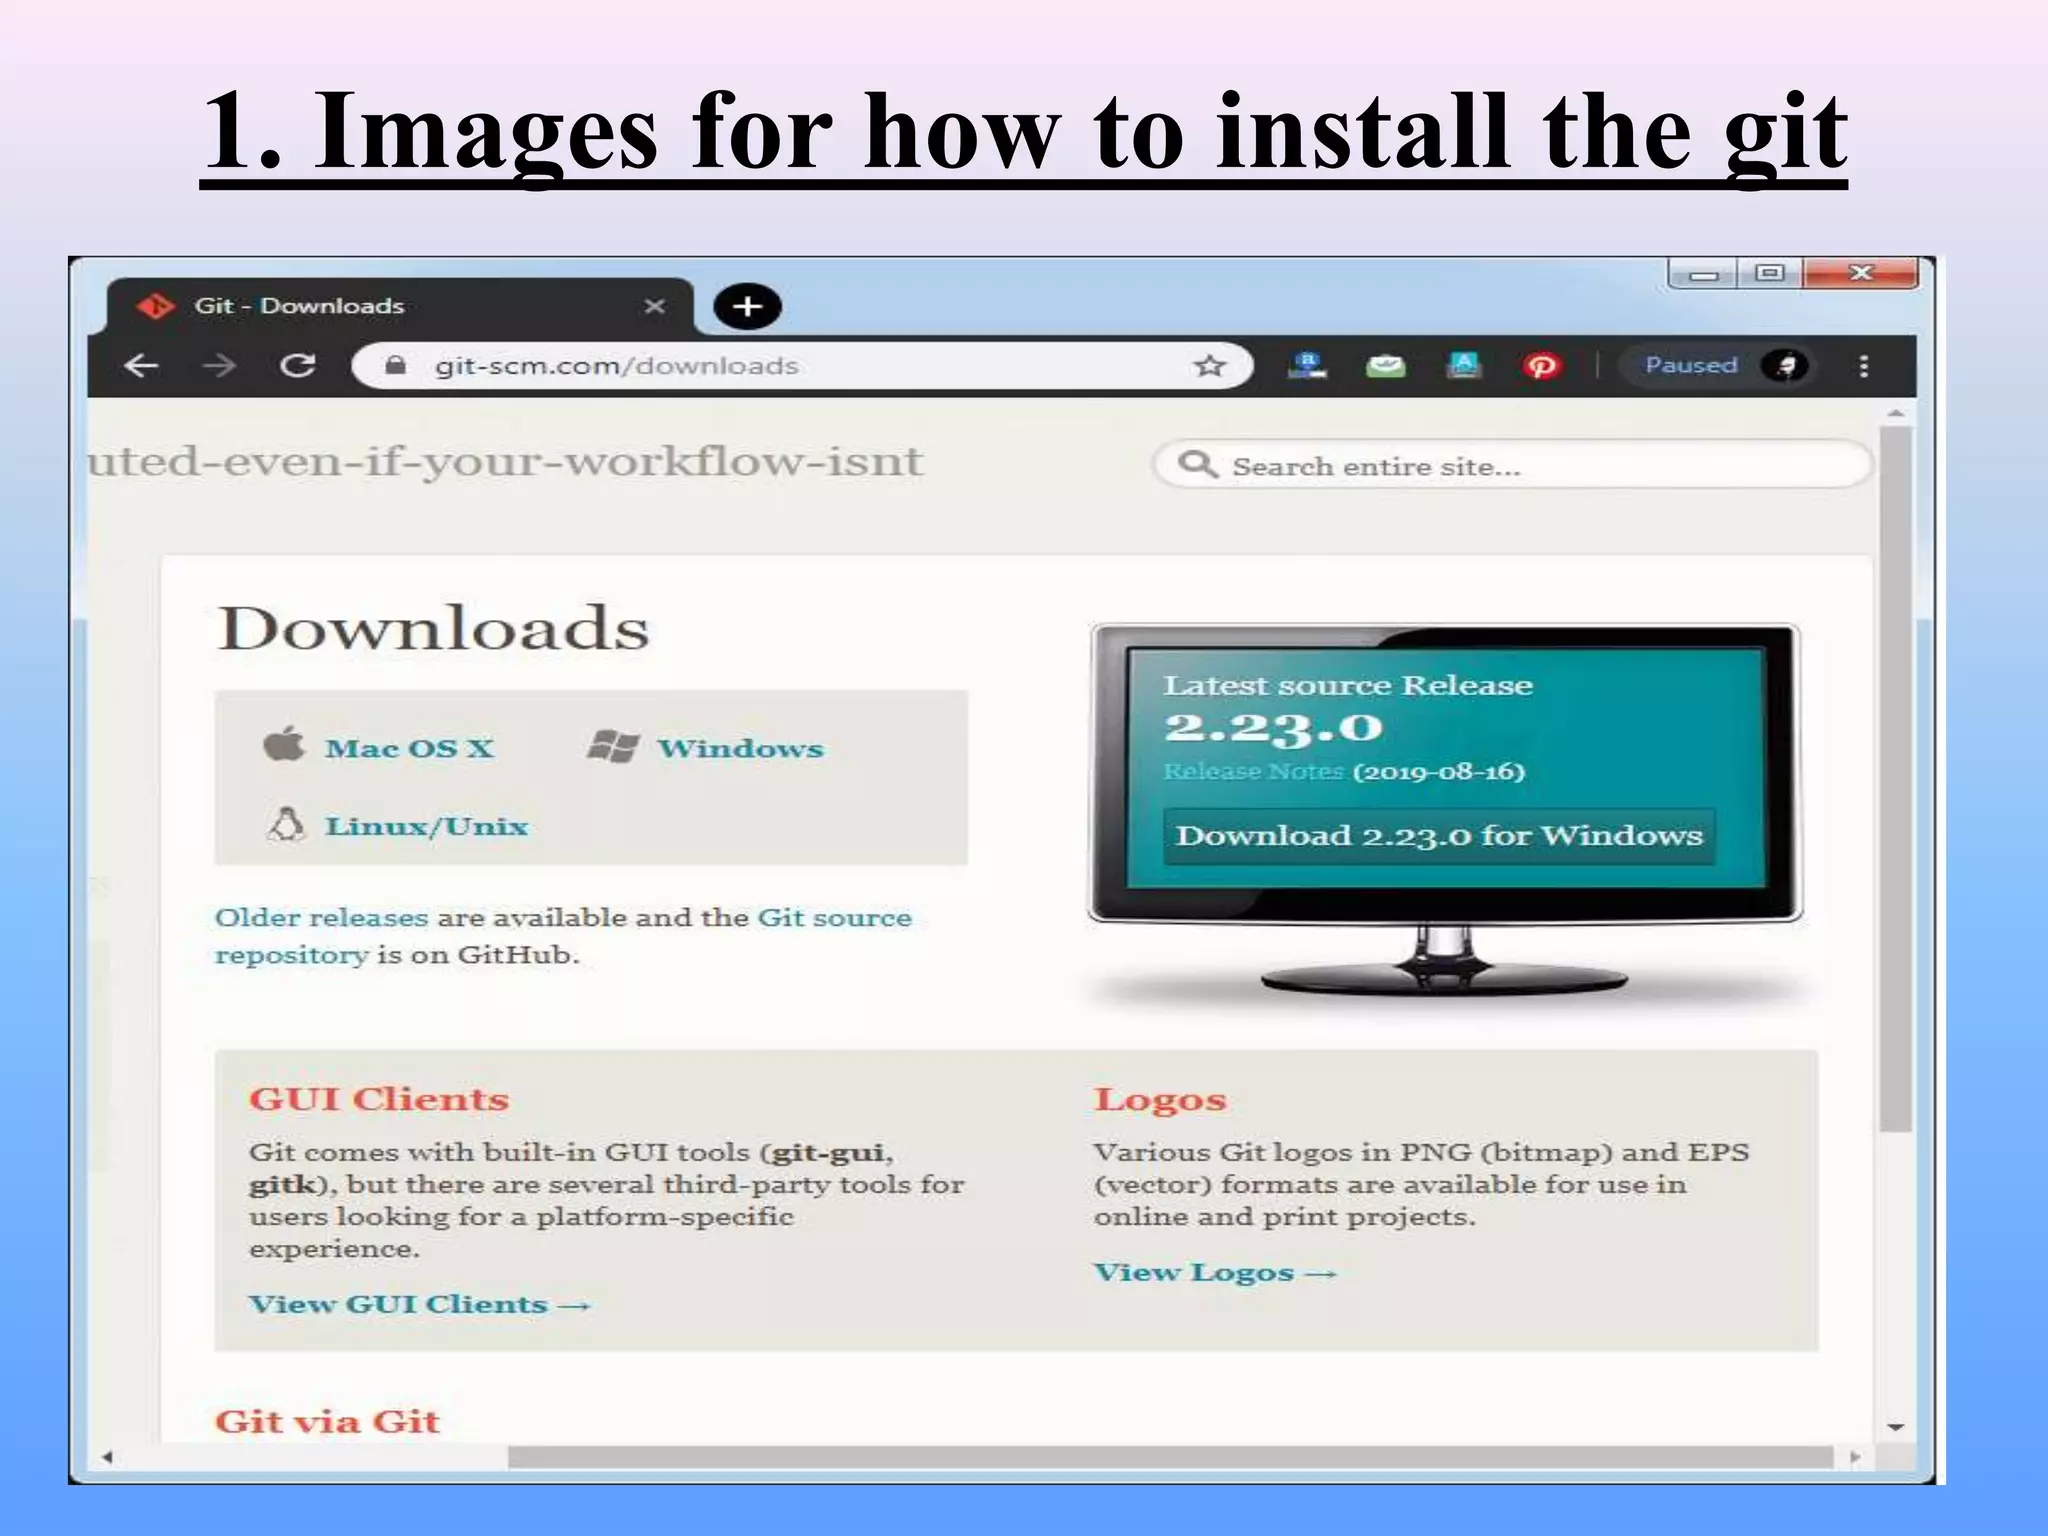
Task: Open the Release Notes link
Action: click(x=1253, y=771)
